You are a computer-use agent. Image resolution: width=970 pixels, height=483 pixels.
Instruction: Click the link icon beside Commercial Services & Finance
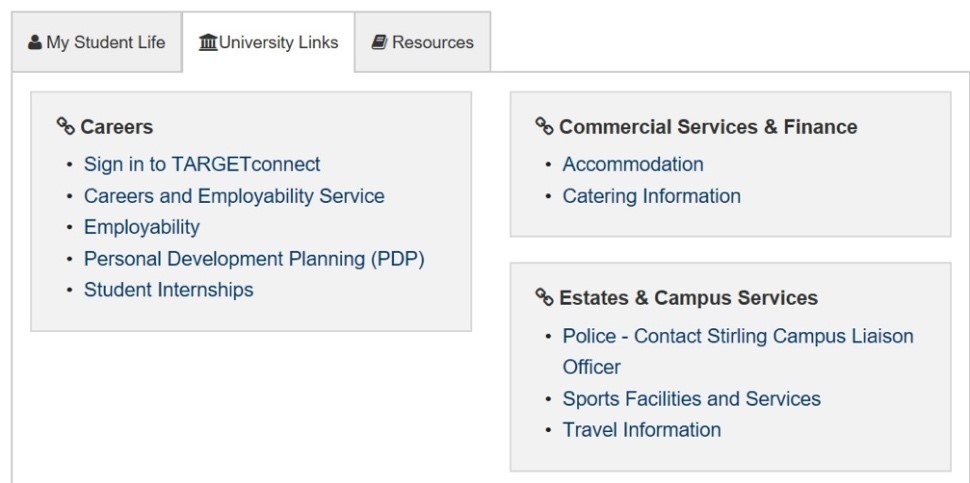(x=545, y=126)
